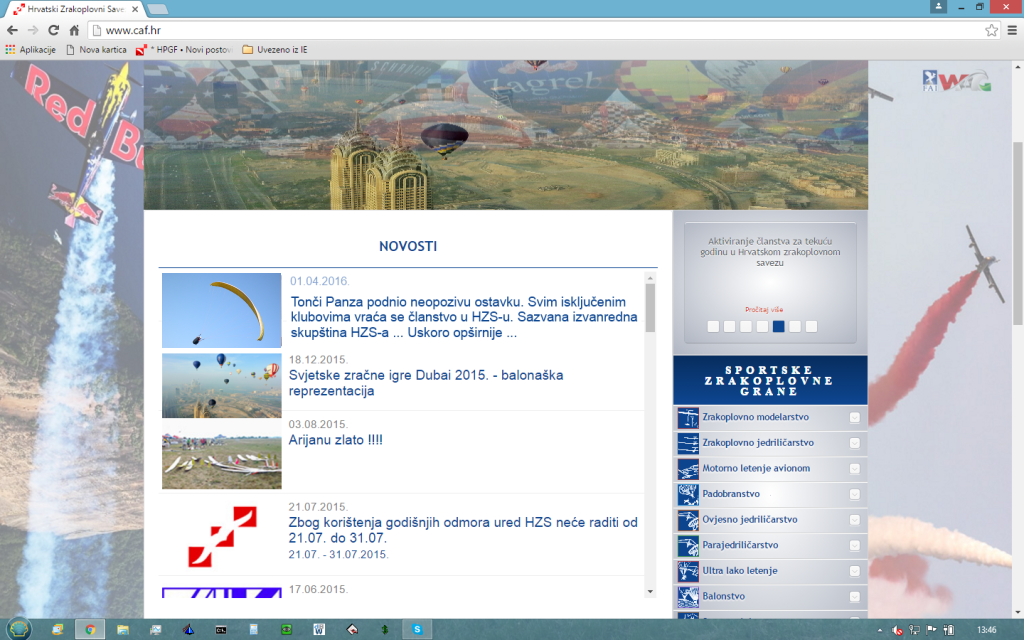
Task: Click the FAI World Air Games logo
Action: [956, 81]
